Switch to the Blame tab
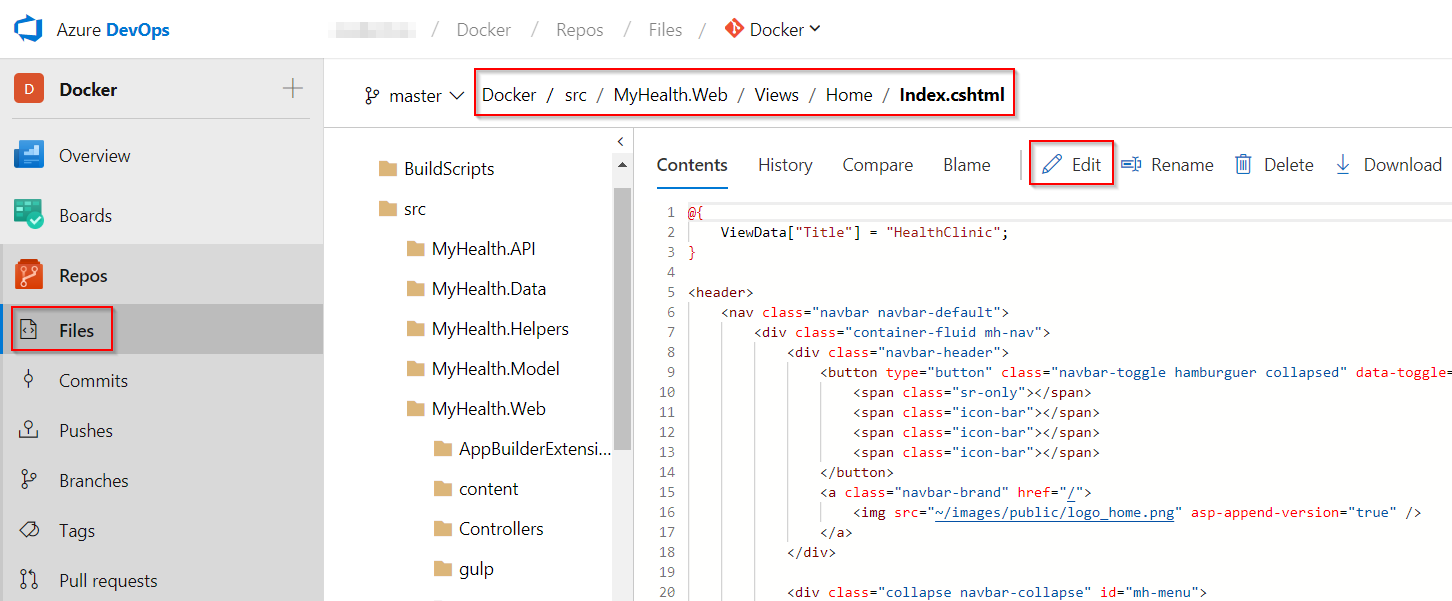 [967, 165]
